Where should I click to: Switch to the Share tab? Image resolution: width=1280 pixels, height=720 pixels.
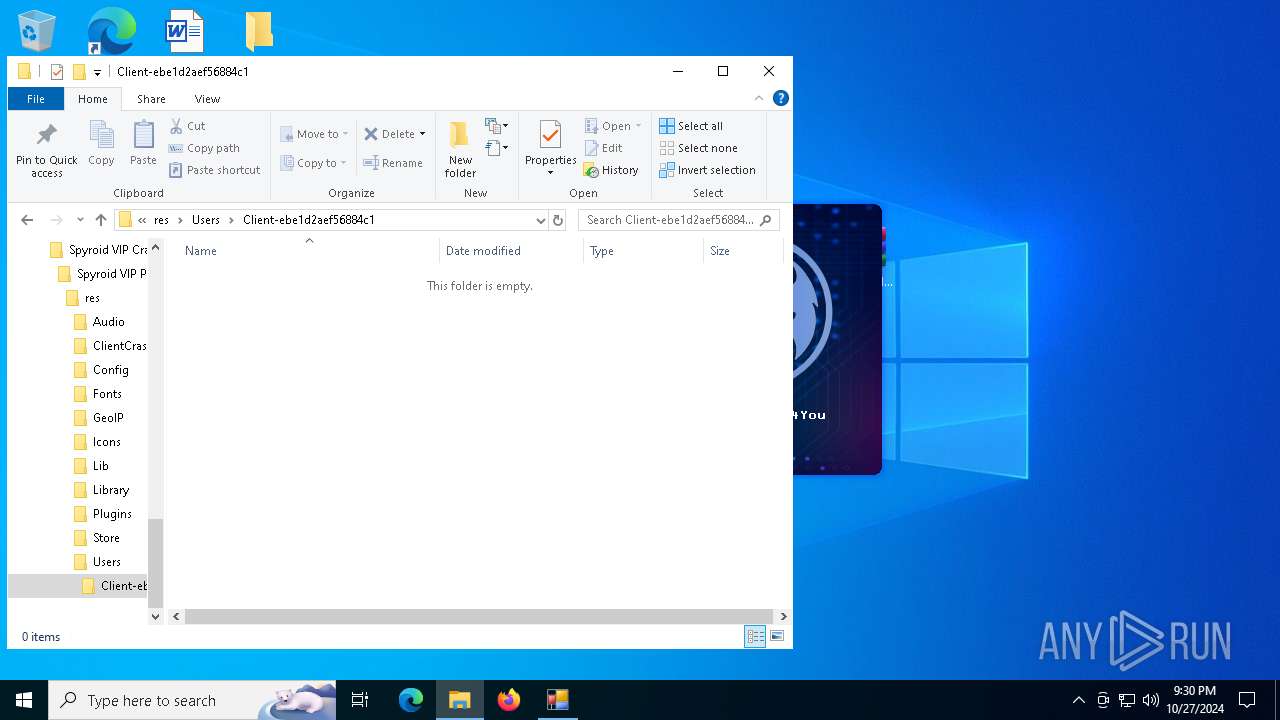click(x=151, y=99)
